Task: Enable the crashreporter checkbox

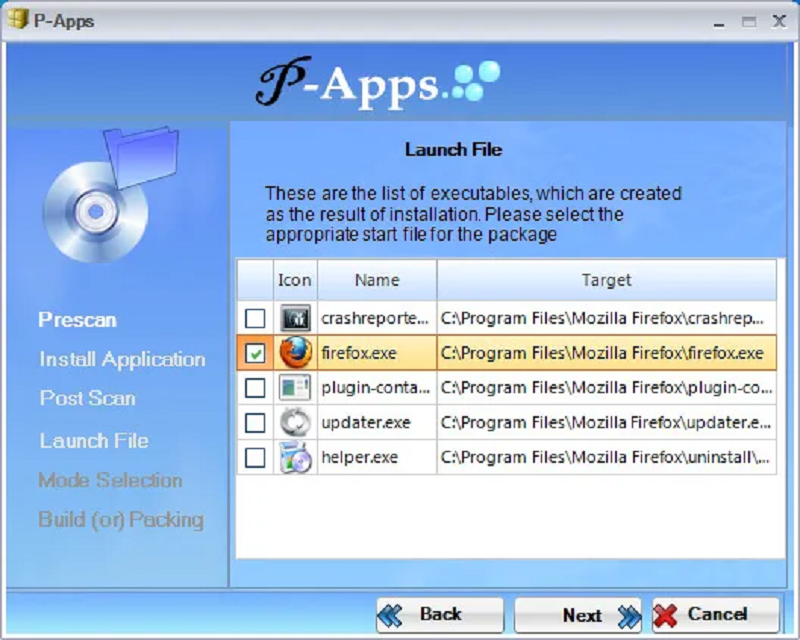Action: 256,318
